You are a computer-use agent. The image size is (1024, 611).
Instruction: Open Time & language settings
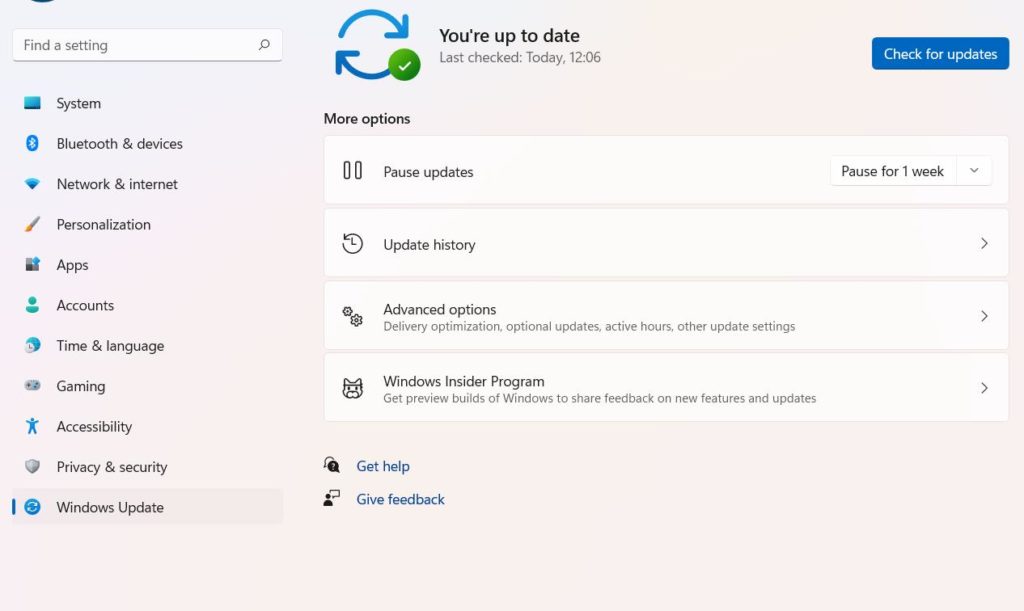point(148,345)
